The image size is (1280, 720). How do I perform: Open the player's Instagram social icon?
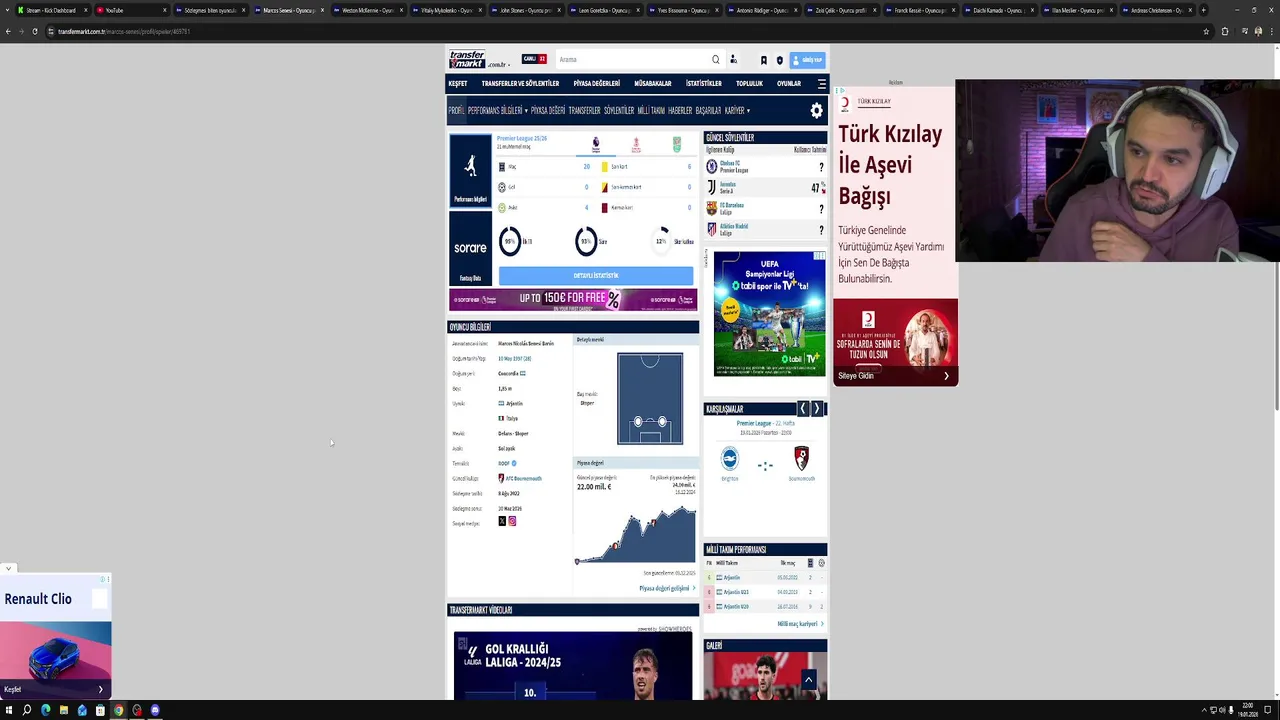pyautogui.click(x=512, y=521)
